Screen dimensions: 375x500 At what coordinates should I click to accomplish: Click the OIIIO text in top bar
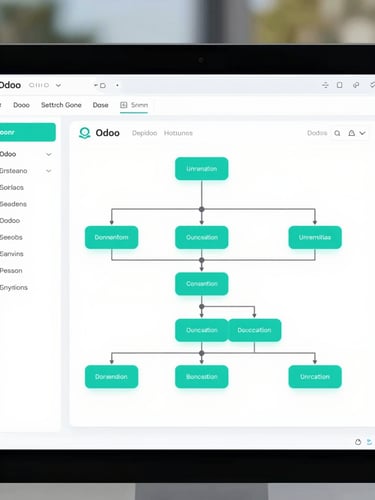tap(39, 85)
